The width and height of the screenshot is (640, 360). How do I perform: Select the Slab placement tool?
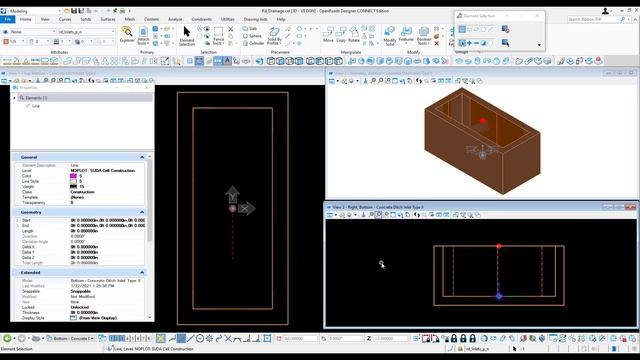click(250, 29)
